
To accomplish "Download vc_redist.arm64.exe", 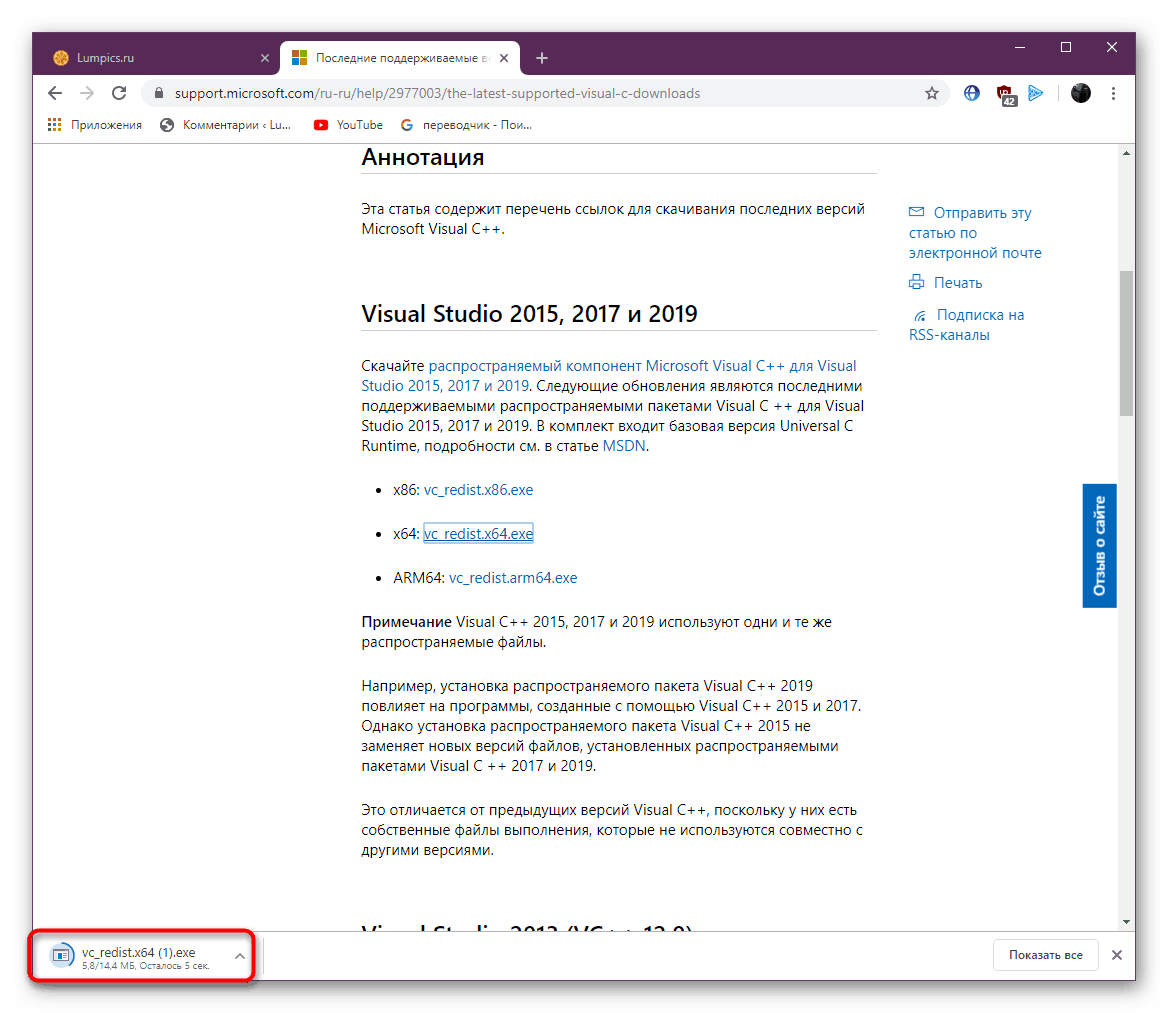I will point(513,578).
